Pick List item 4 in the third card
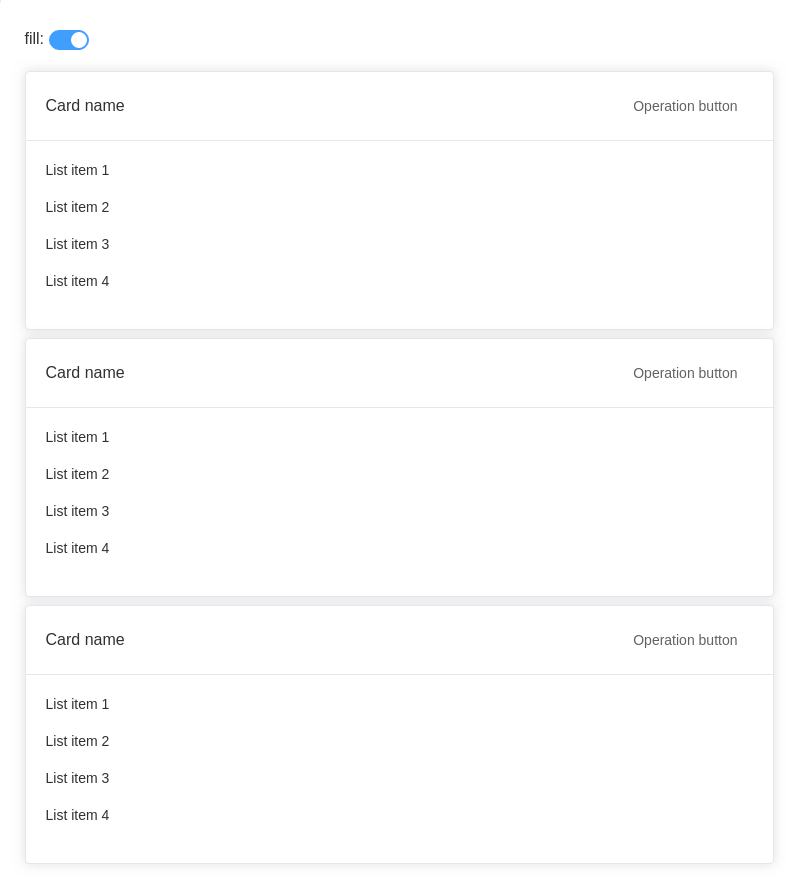 tap(77, 815)
